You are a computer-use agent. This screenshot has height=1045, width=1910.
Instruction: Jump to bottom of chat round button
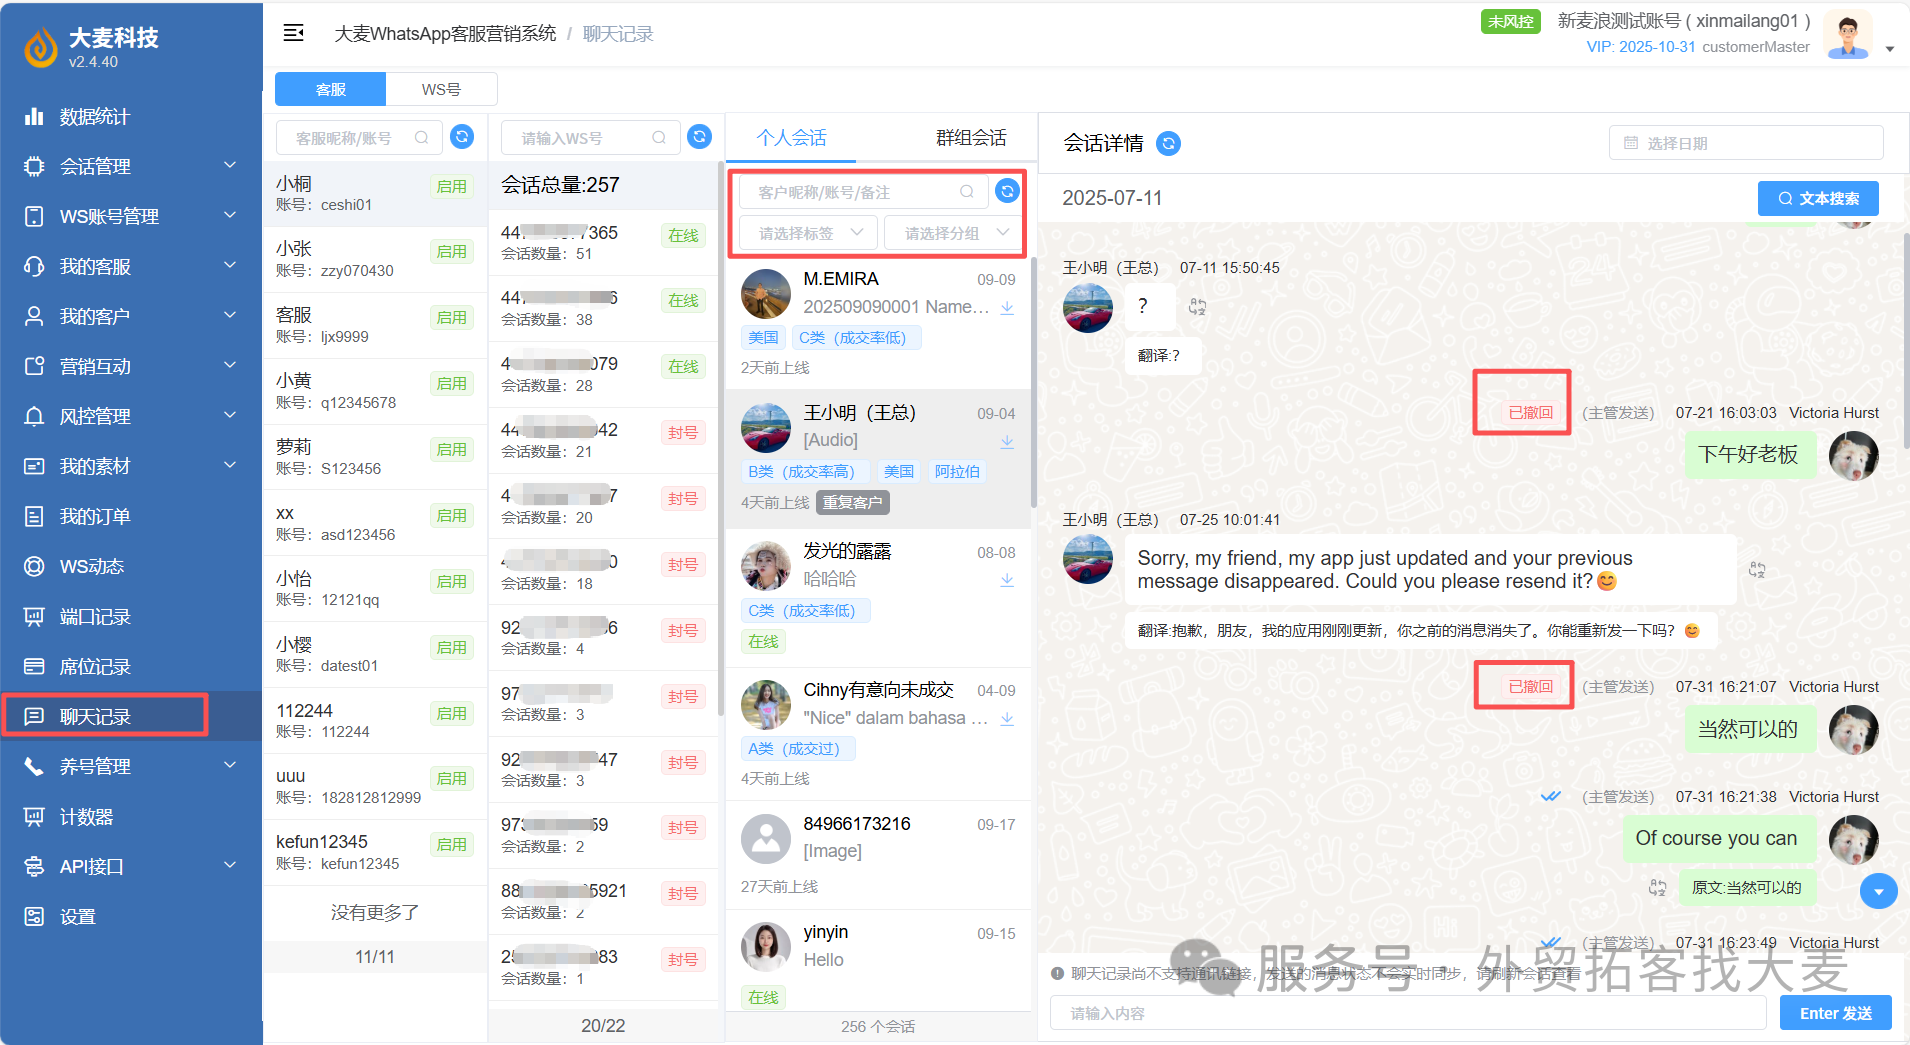pyautogui.click(x=1878, y=891)
